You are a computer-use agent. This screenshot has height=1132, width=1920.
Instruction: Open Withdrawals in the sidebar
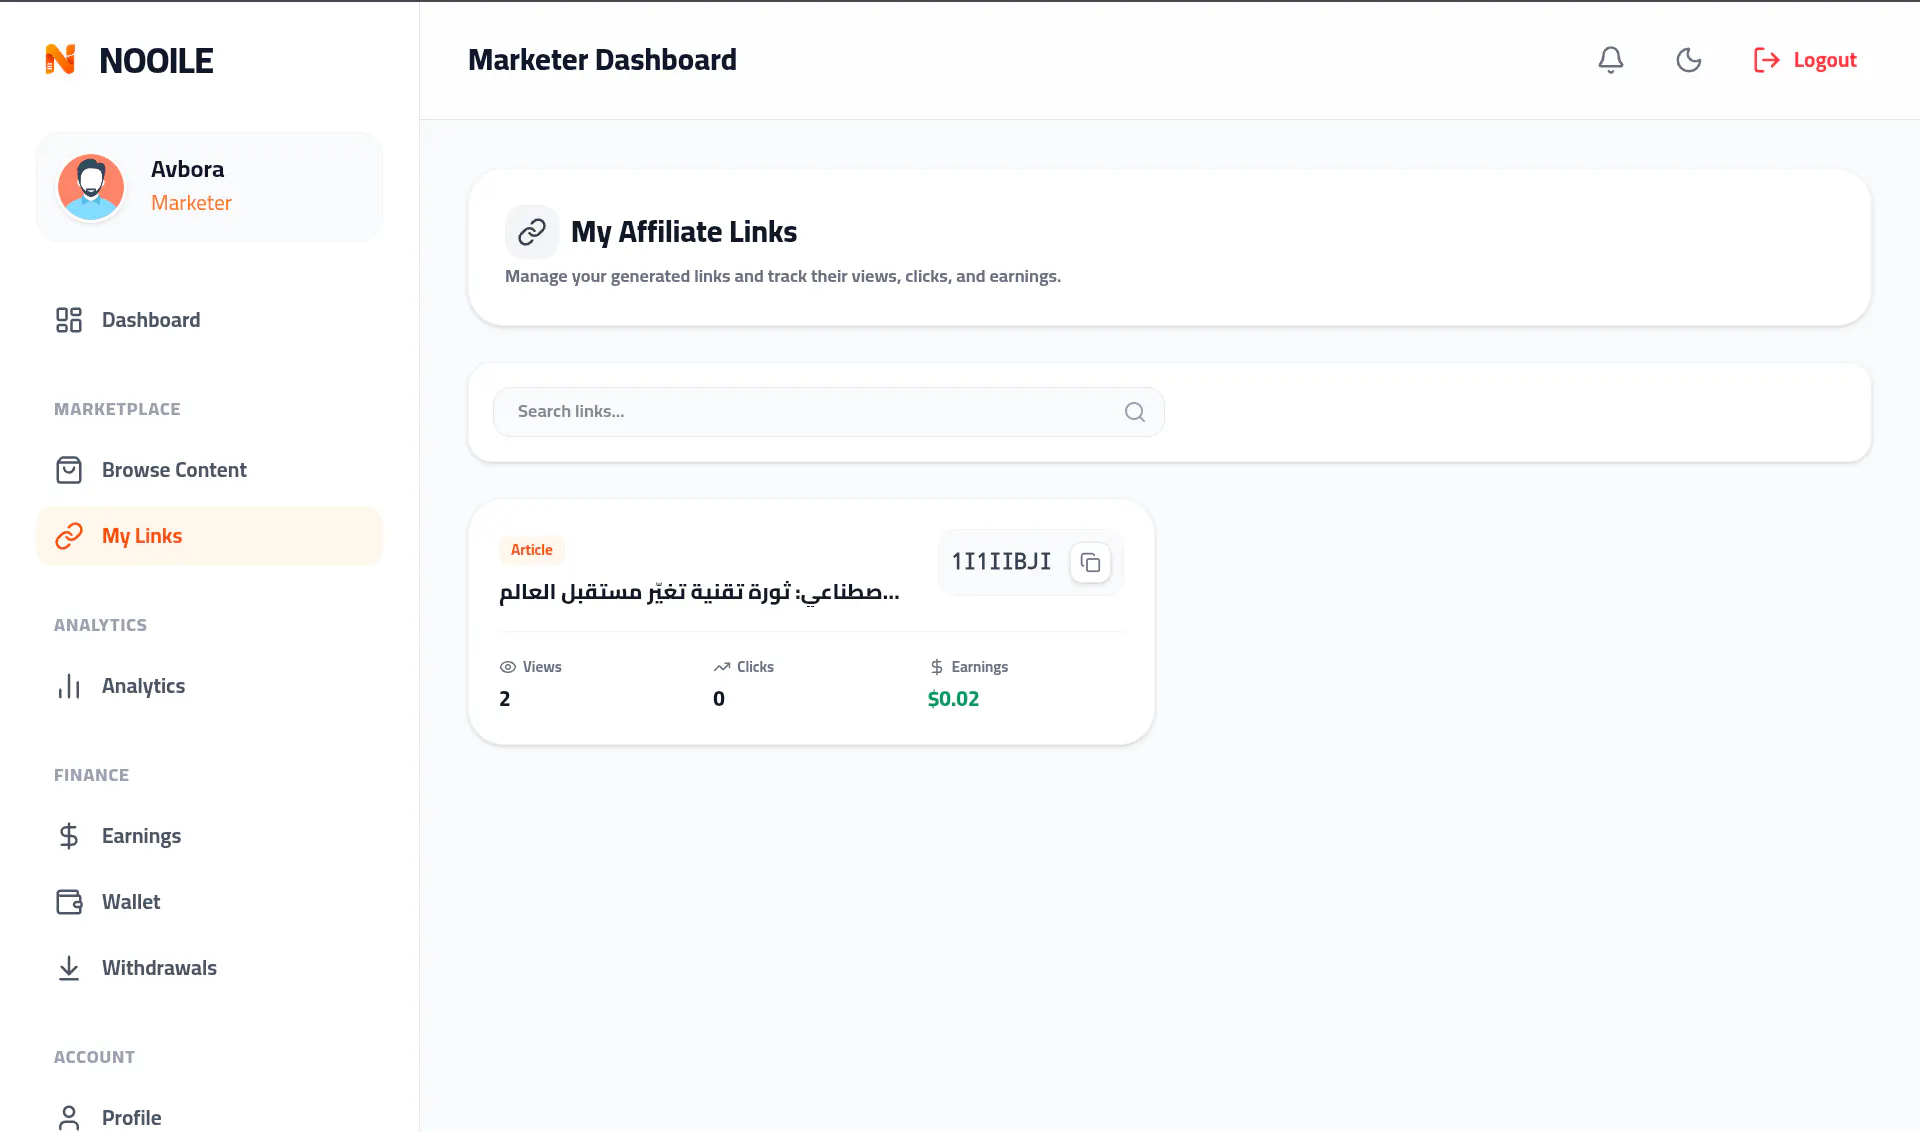point(209,968)
